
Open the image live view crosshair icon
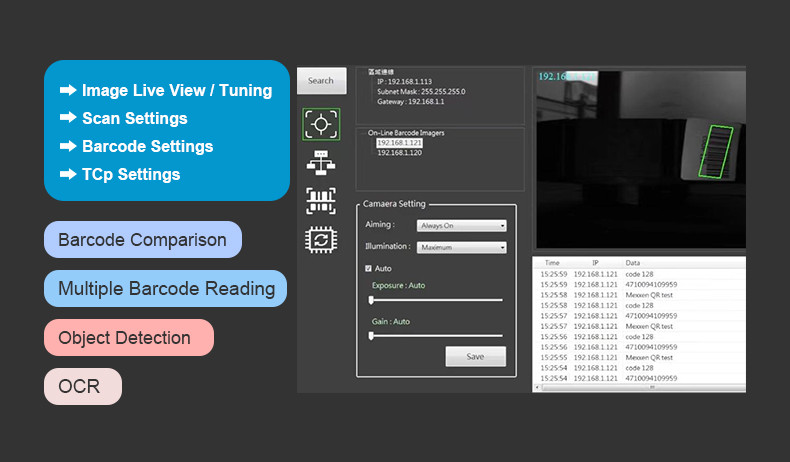point(321,124)
